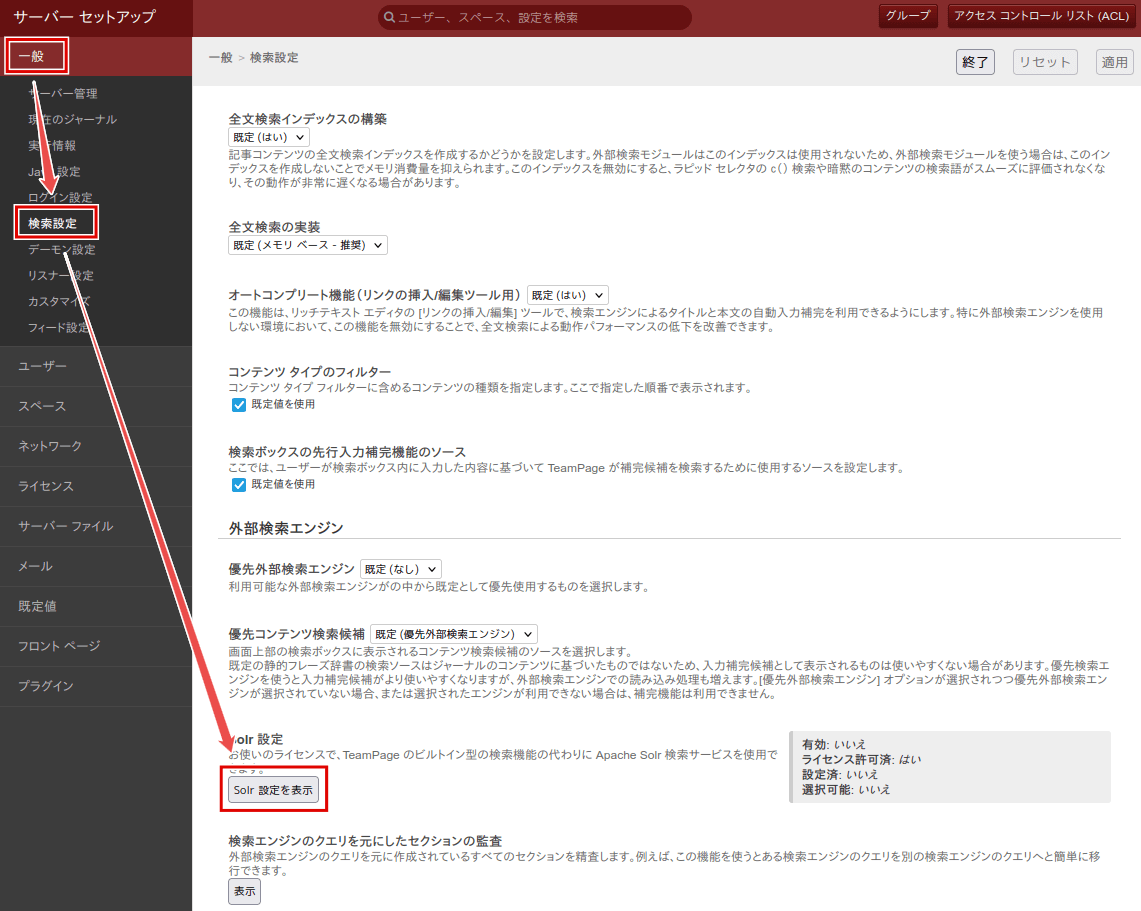Open サーバー管理 in the sidebar
This screenshot has width=1141, height=911.
coord(63,93)
